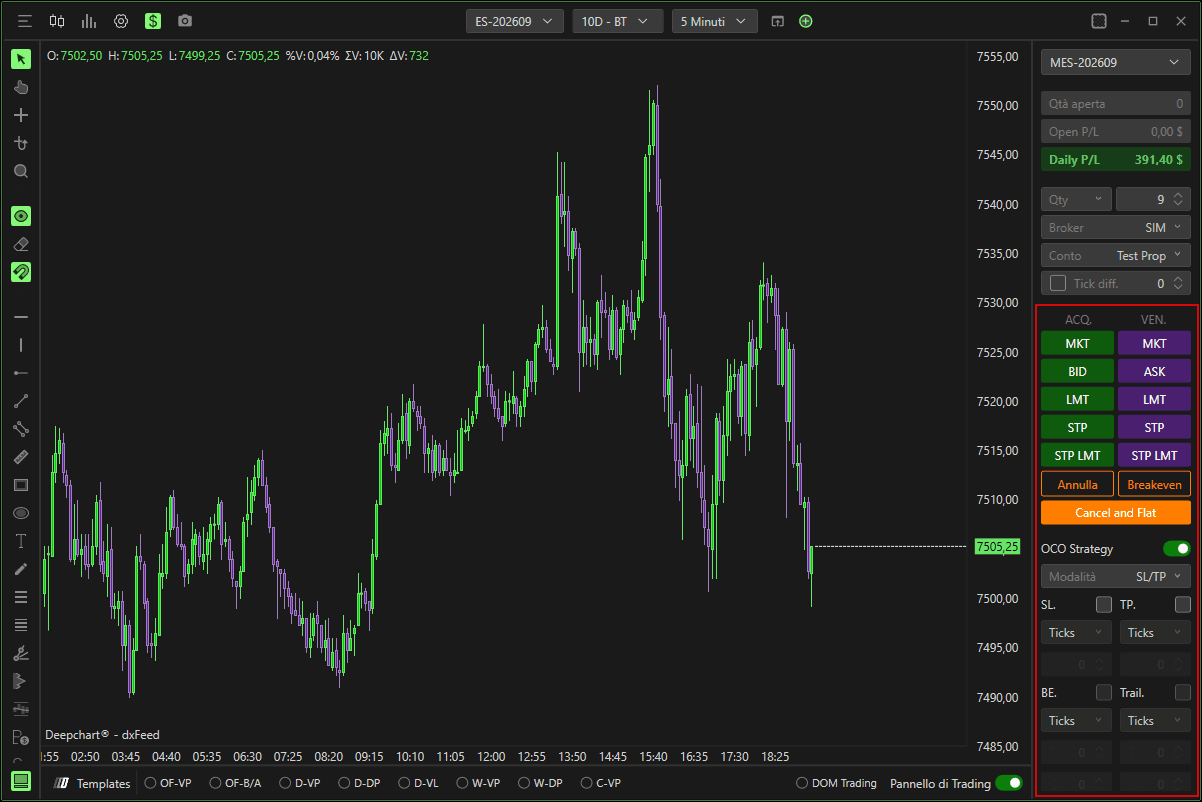Toggle drawings visibility eye icon
1202x802 pixels.
tap(21, 216)
